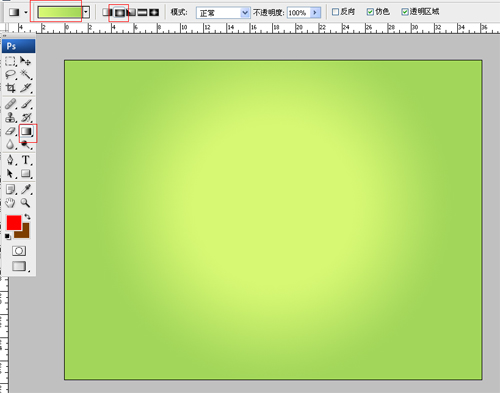
Task: Pick the Magic Wand tool
Action: (26, 74)
